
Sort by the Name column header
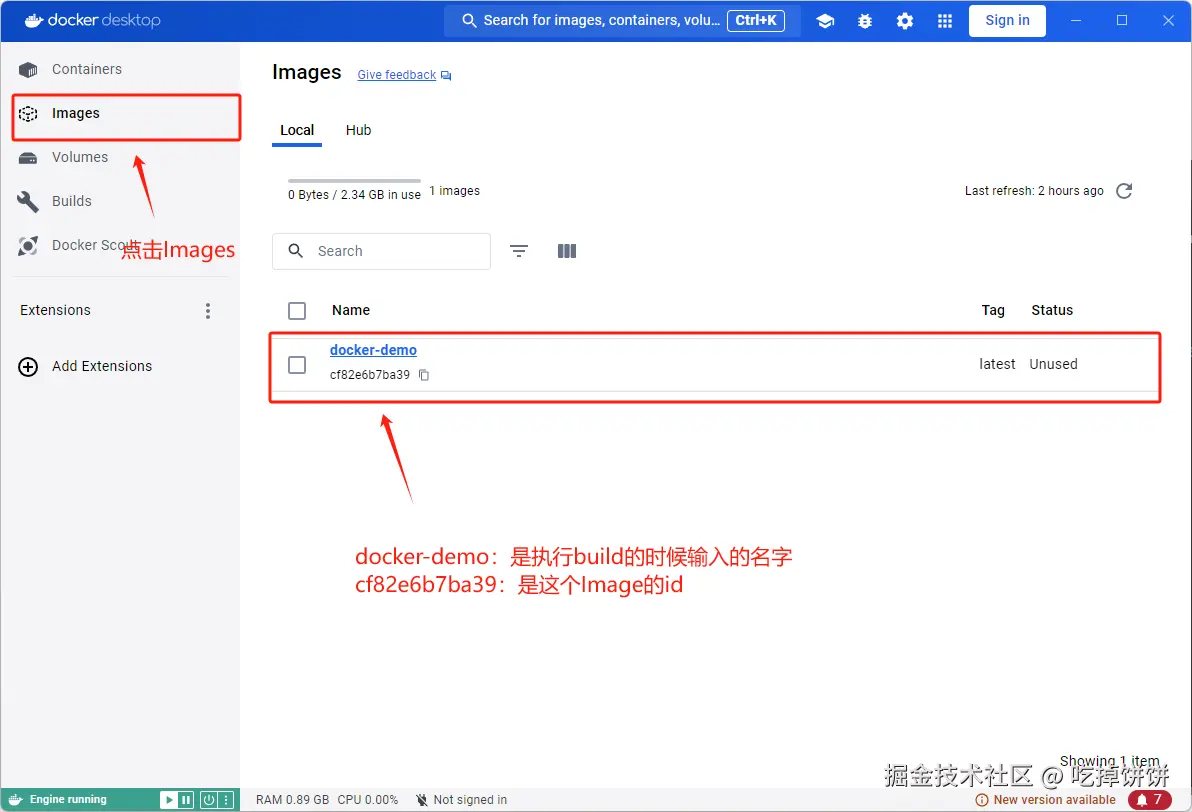click(351, 310)
